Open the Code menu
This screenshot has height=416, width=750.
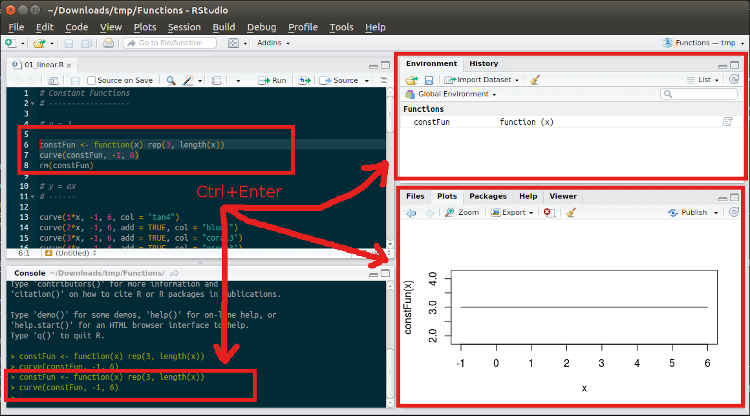[77, 27]
